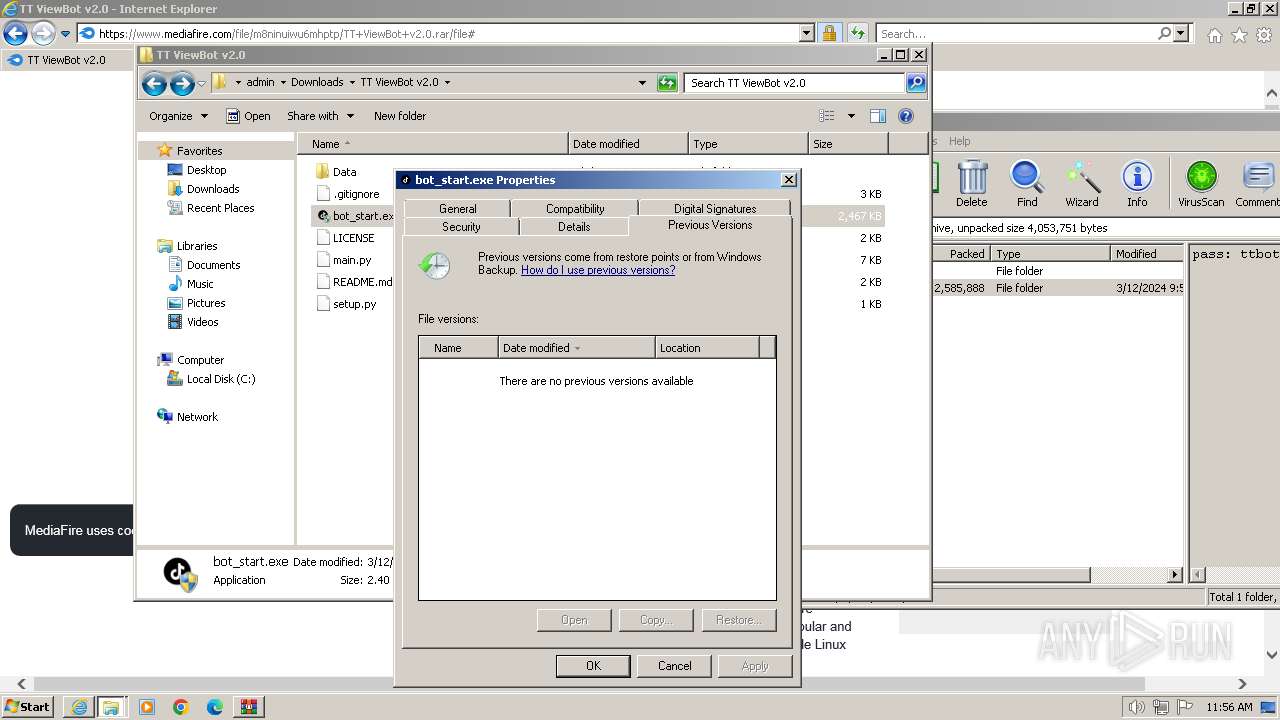This screenshot has width=1280, height=720.
Task: Open media player taskbar icon
Action: click(147, 707)
